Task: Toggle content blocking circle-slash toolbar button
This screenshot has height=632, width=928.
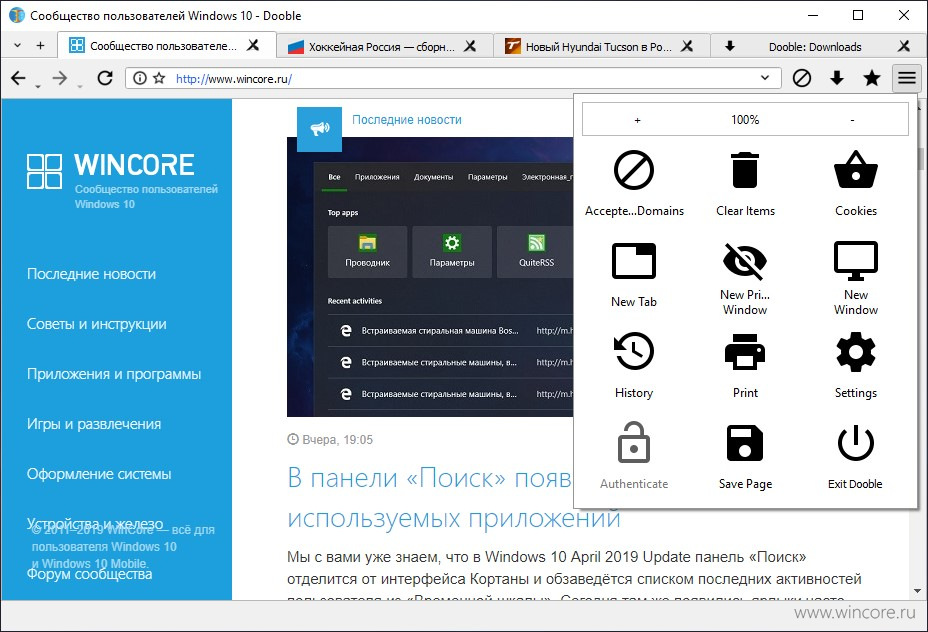Action: (802, 78)
